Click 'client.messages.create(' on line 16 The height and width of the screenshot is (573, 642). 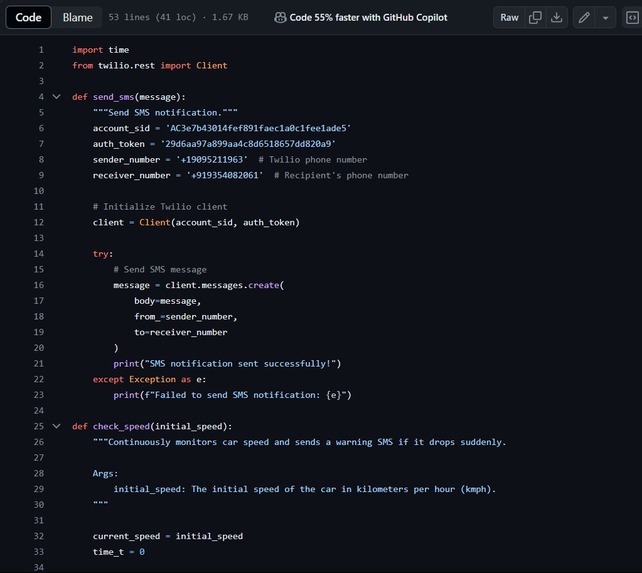point(225,285)
